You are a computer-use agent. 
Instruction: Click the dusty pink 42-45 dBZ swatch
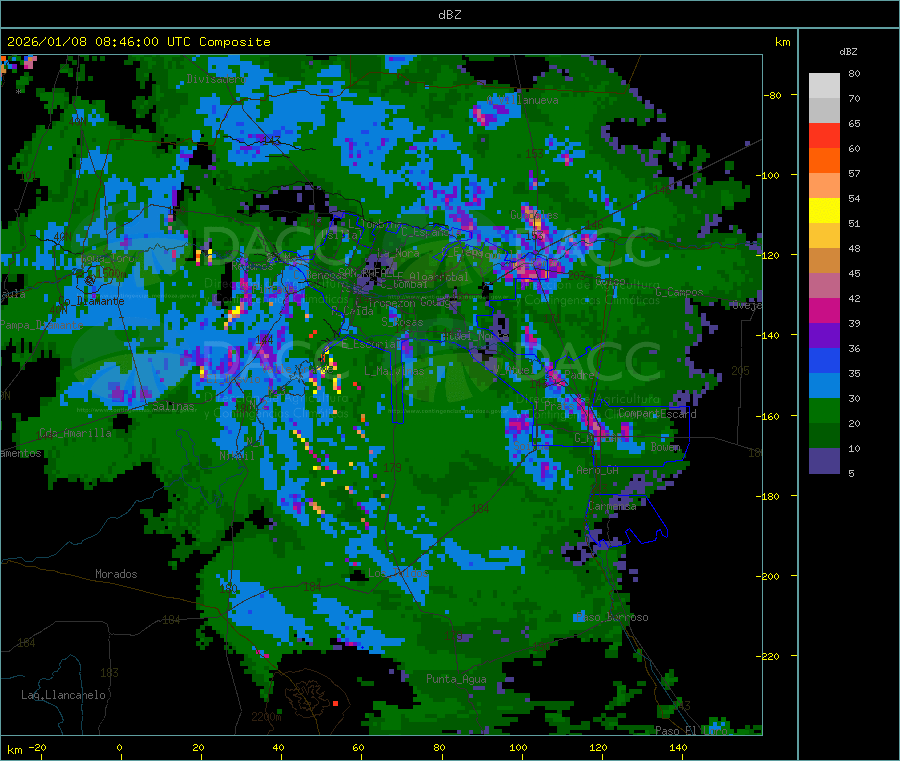click(x=824, y=286)
